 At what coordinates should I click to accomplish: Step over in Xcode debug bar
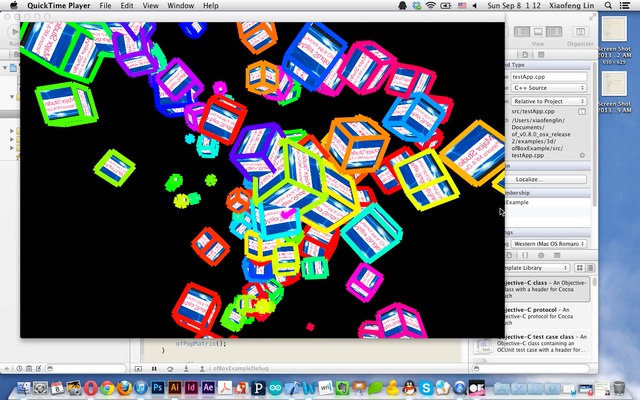click(x=170, y=369)
